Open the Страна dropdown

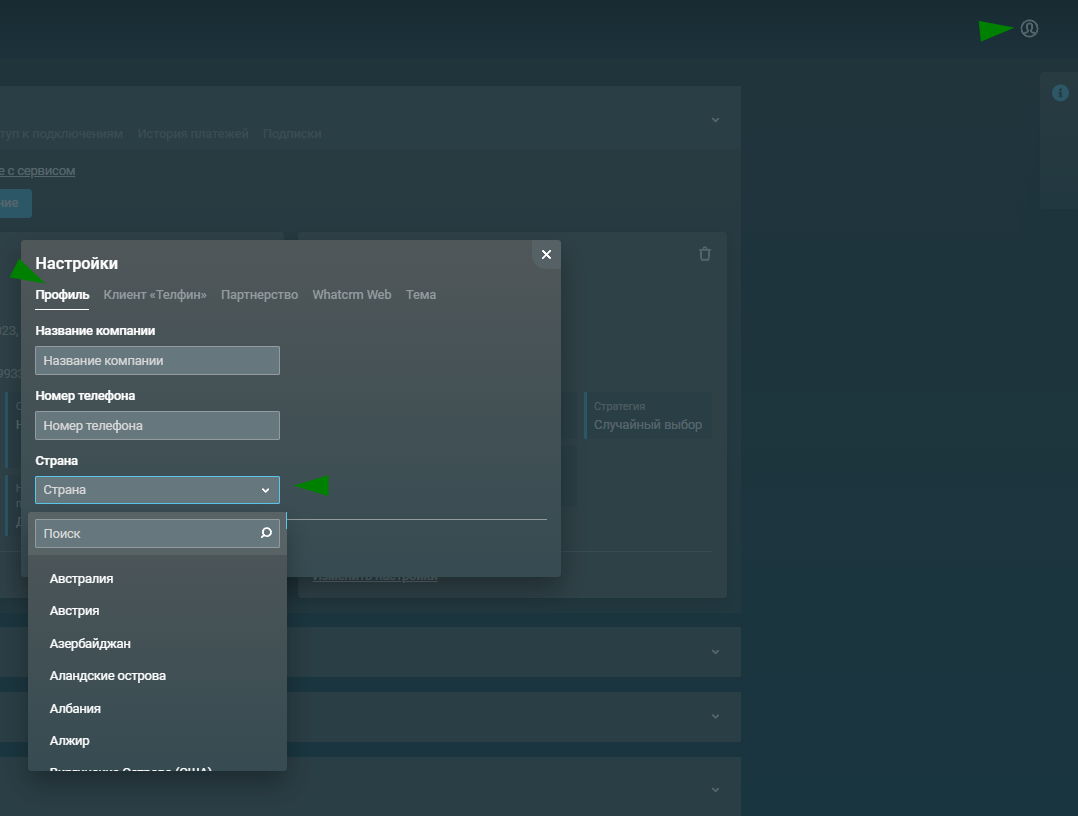[157, 490]
